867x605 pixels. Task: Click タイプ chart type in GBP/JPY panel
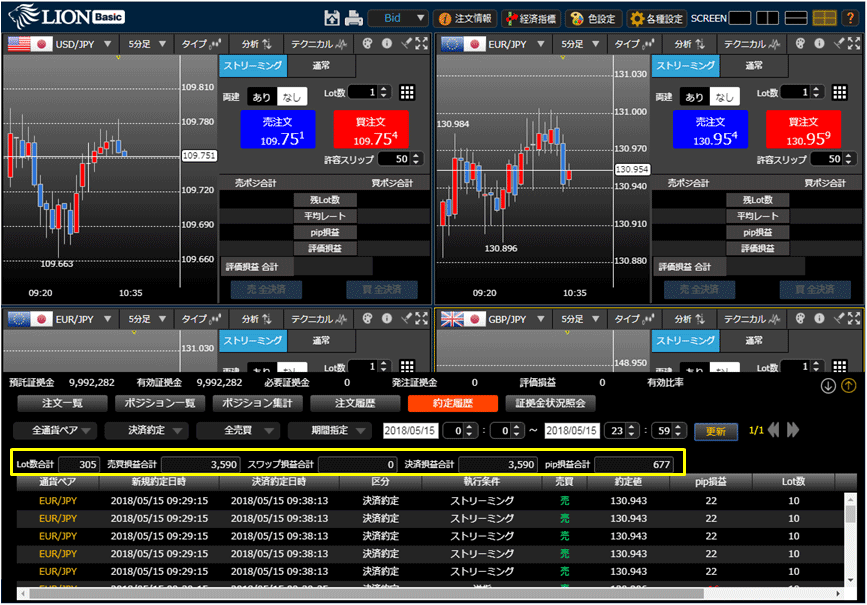[x=634, y=319]
